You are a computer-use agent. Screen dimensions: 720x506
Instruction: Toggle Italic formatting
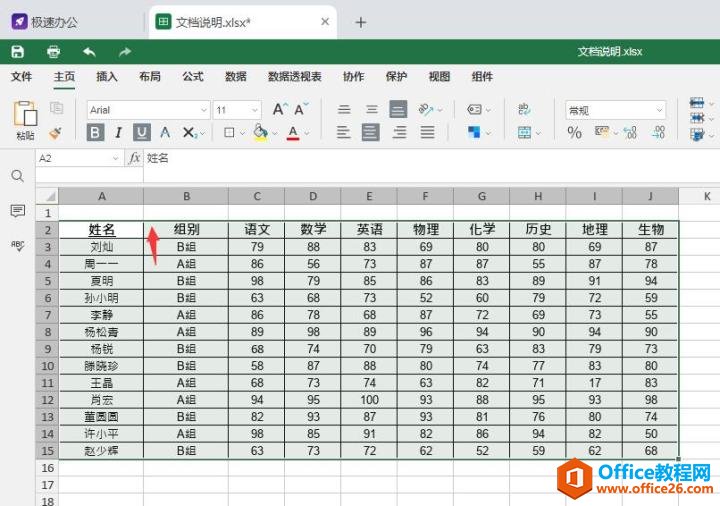point(118,133)
